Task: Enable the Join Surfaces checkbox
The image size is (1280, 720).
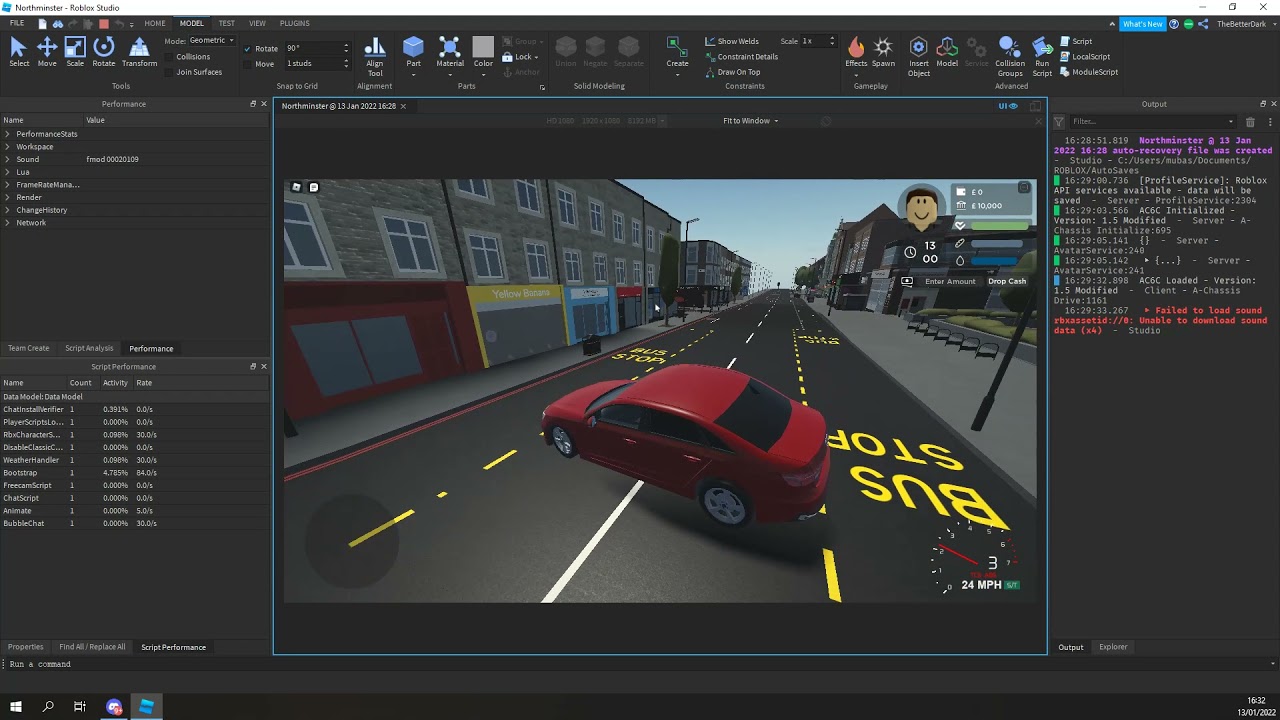Action: [169, 72]
